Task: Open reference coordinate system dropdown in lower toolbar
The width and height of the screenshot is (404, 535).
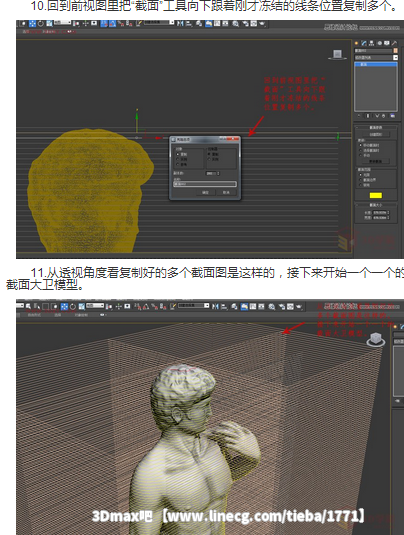Action: click(95, 305)
